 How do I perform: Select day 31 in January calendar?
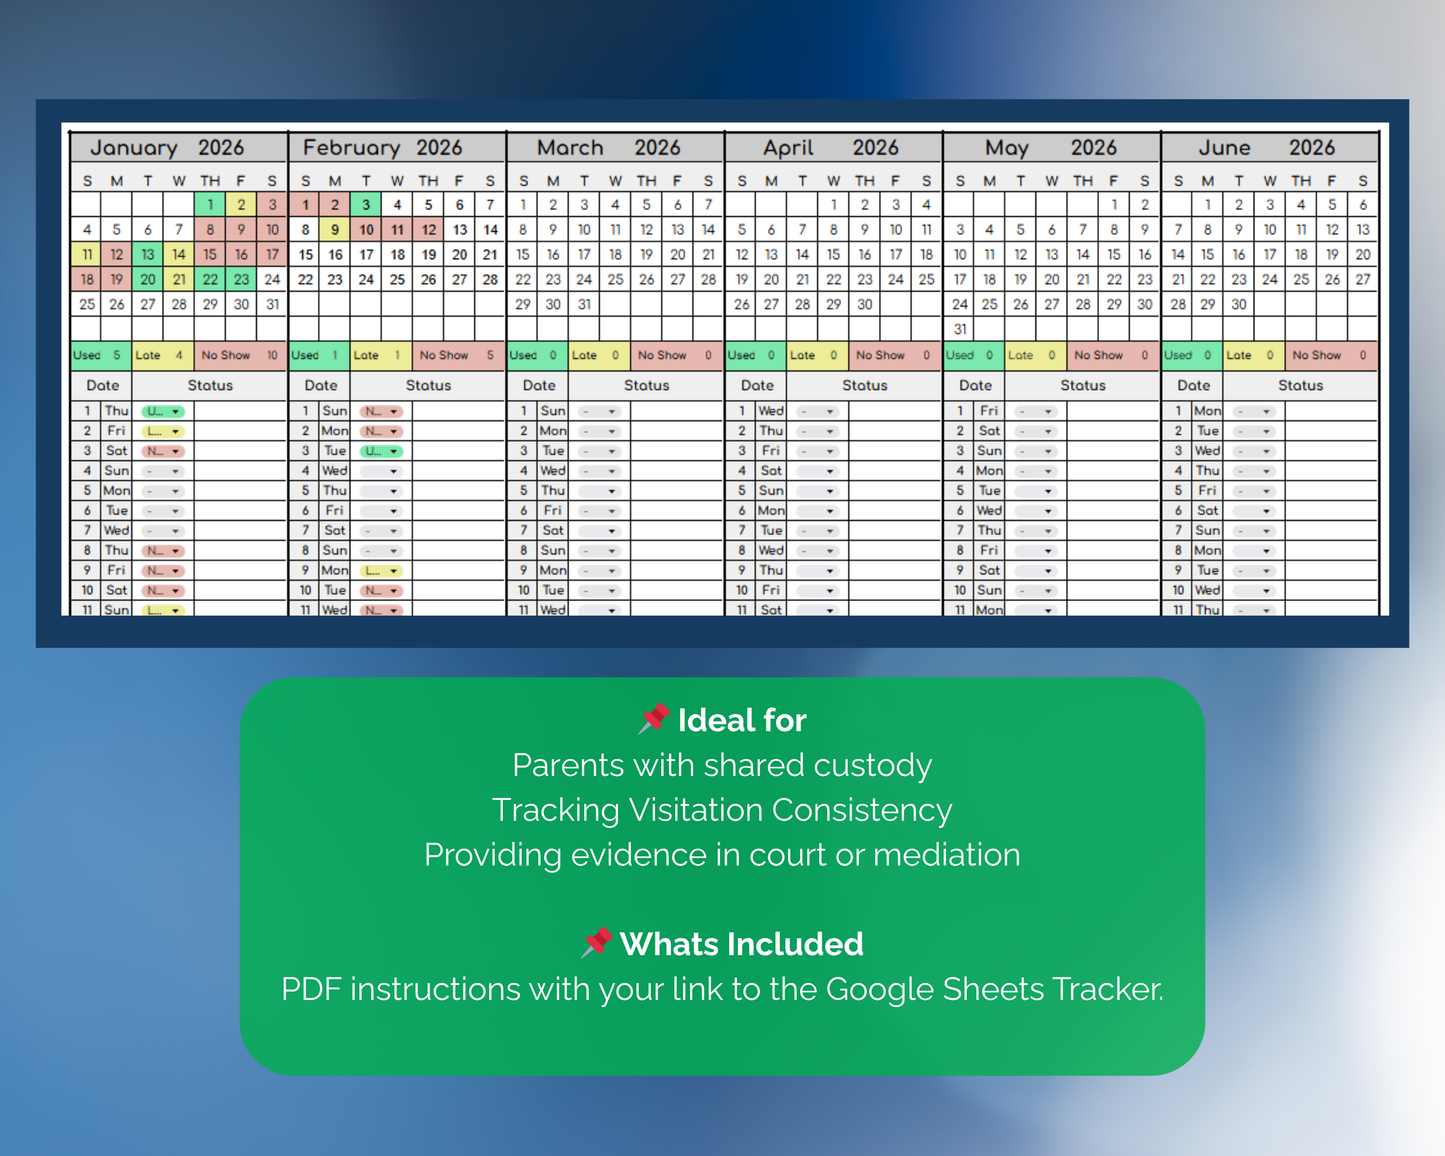coord(272,305)
